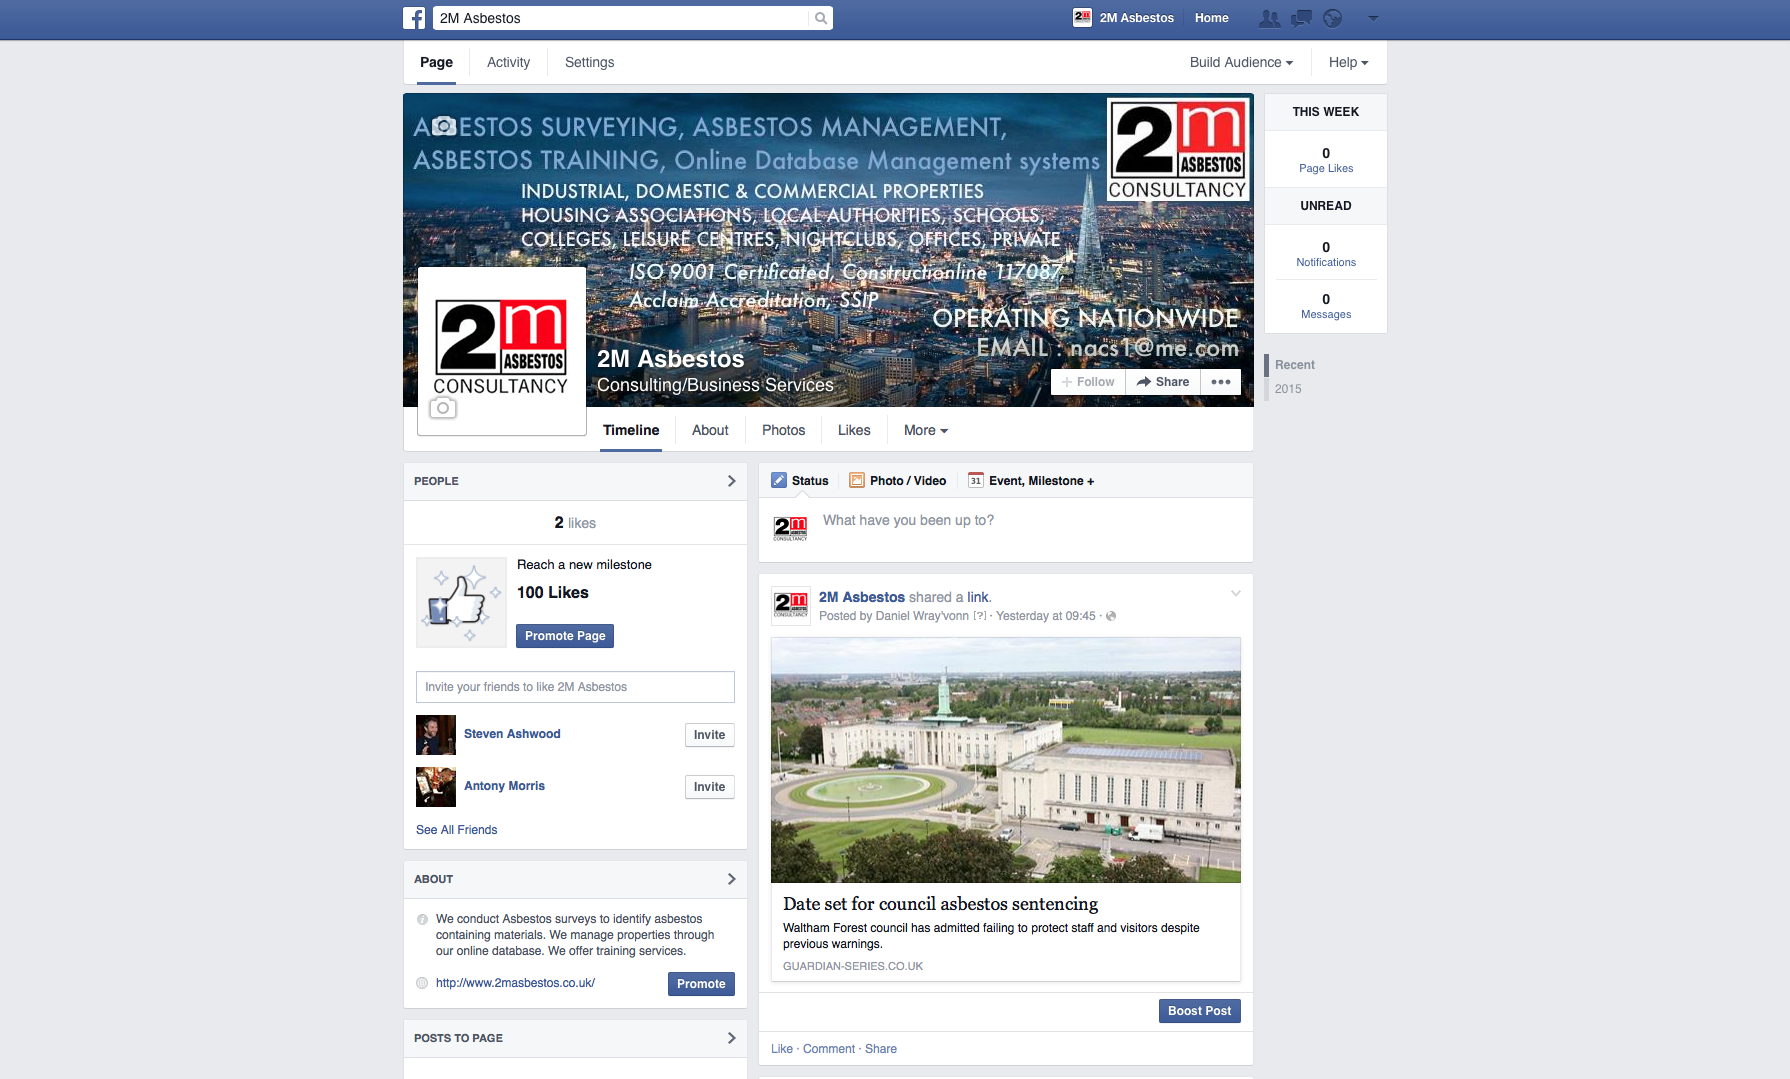Click the Facebook search input field
The width and height of the screenshot is (1790, 1079).
(x=622, y=18)
